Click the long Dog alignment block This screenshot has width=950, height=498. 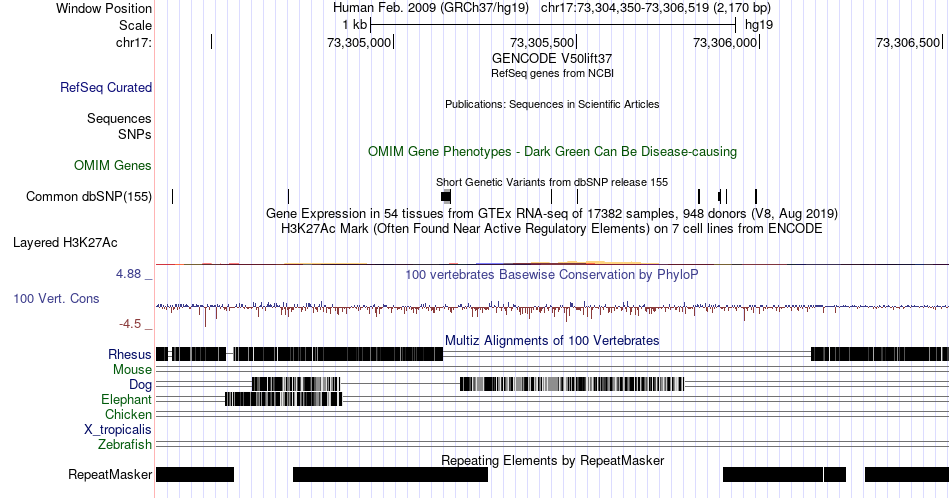coord(572,384)
